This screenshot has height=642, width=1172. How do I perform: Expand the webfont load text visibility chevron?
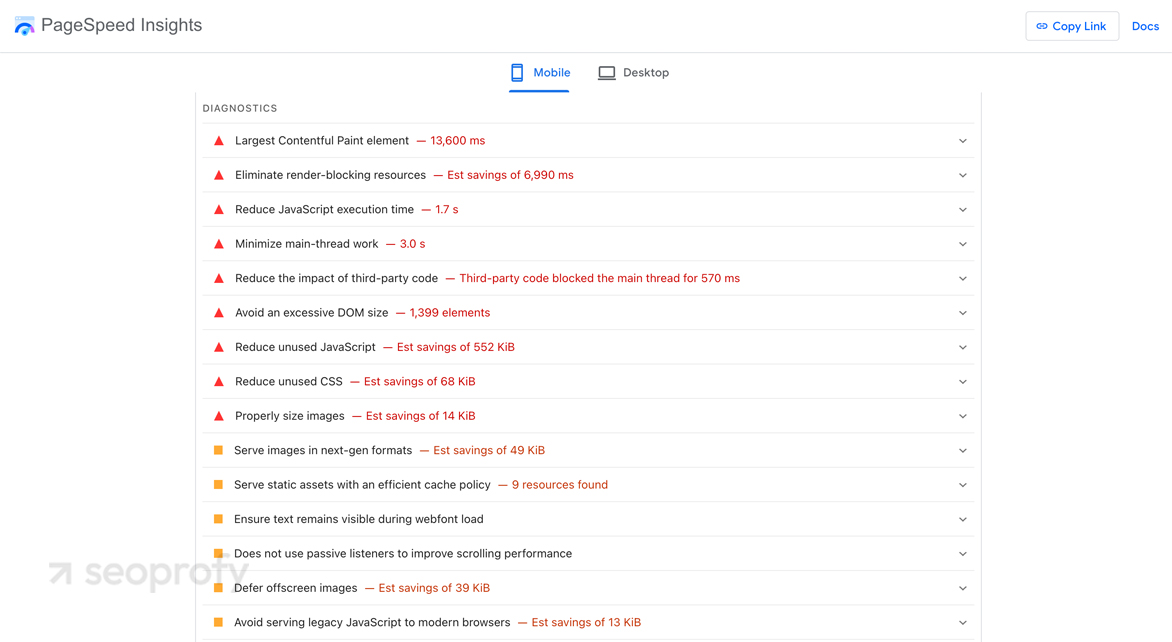pos(963,519)
